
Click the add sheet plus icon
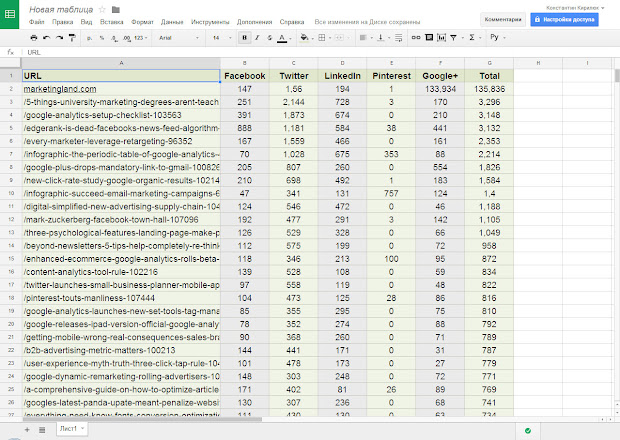[x=26, y=428]
